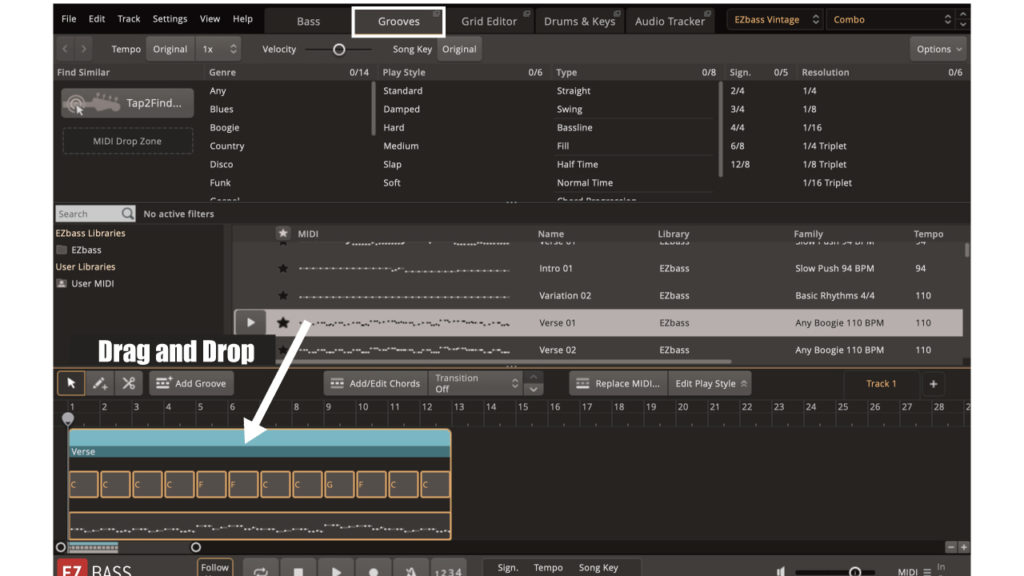The image size is (1024, 576).
Task: Switch to the Bass tab
Action: tap(308, 21)
